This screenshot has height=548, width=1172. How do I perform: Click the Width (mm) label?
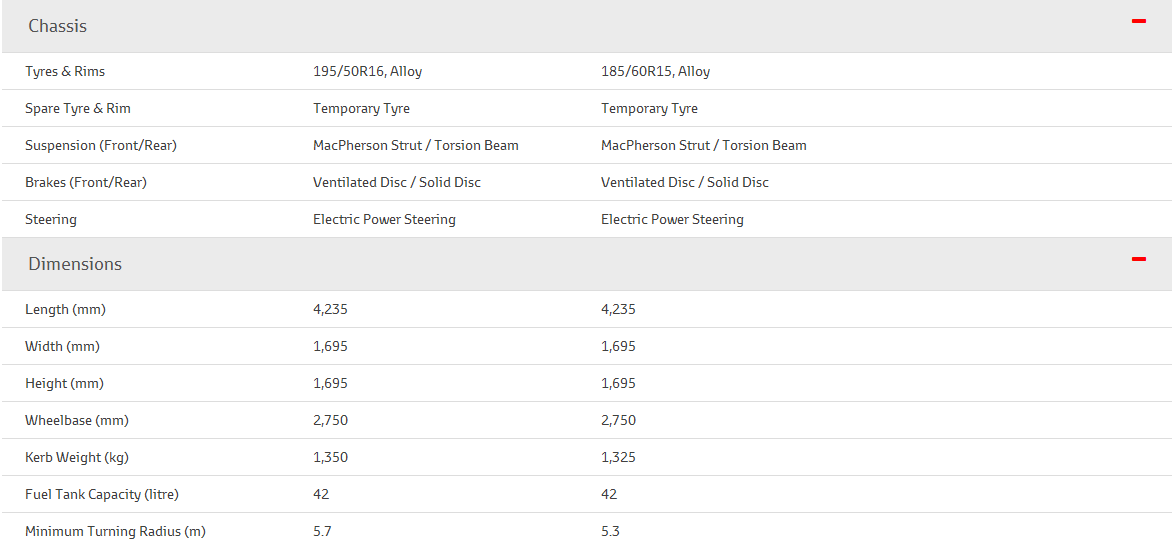(x=62, y=346)
